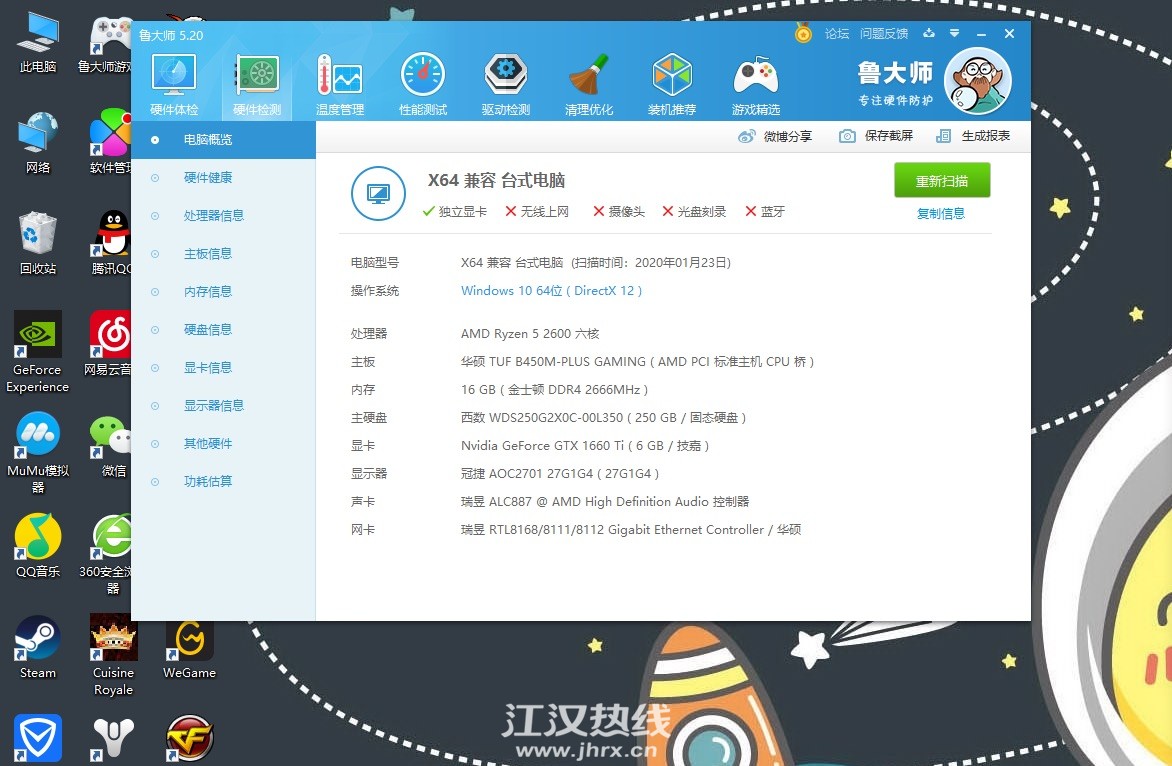
Task: Select the 回收站 recycle bin icon
Action: [x=37, y=244]
